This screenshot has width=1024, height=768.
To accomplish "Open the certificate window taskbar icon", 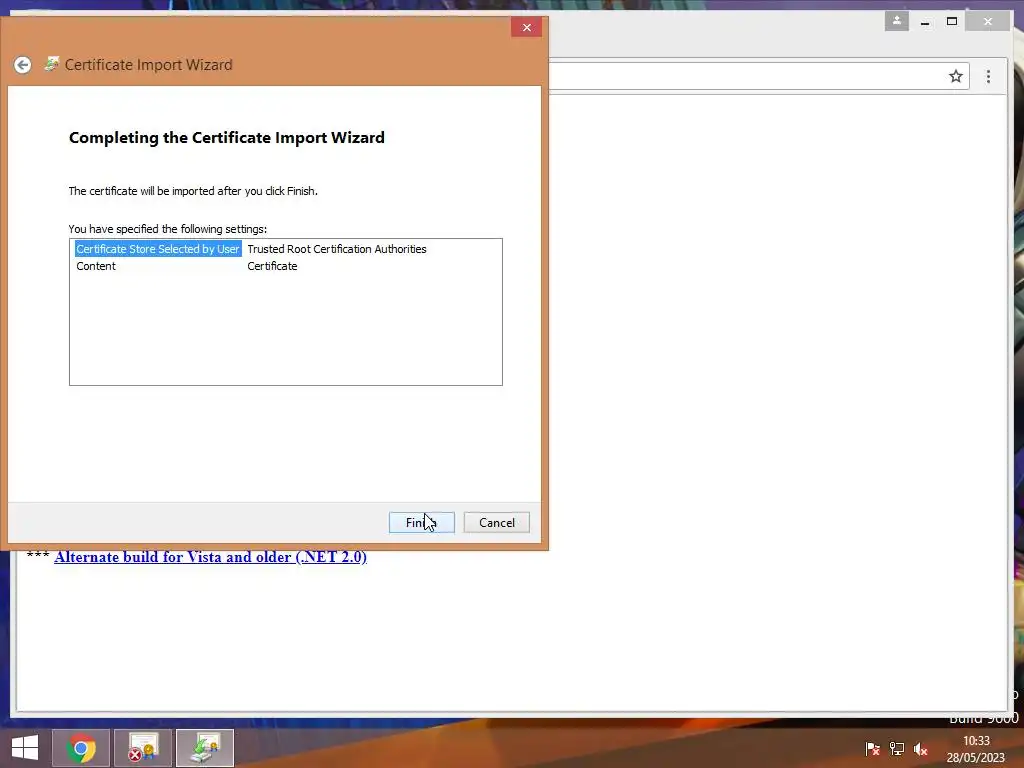I will [143, 748].
